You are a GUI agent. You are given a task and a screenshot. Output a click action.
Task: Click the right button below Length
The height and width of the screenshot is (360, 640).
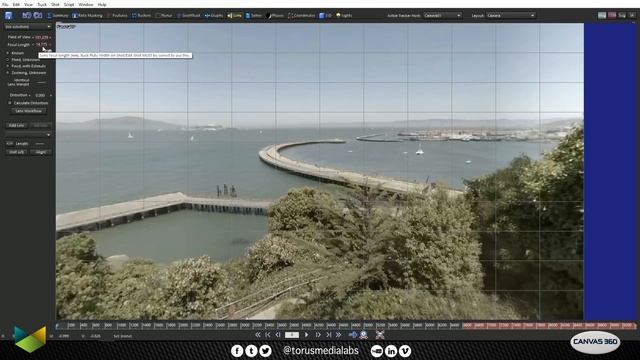pyautogui.click(x=40, y=152)
